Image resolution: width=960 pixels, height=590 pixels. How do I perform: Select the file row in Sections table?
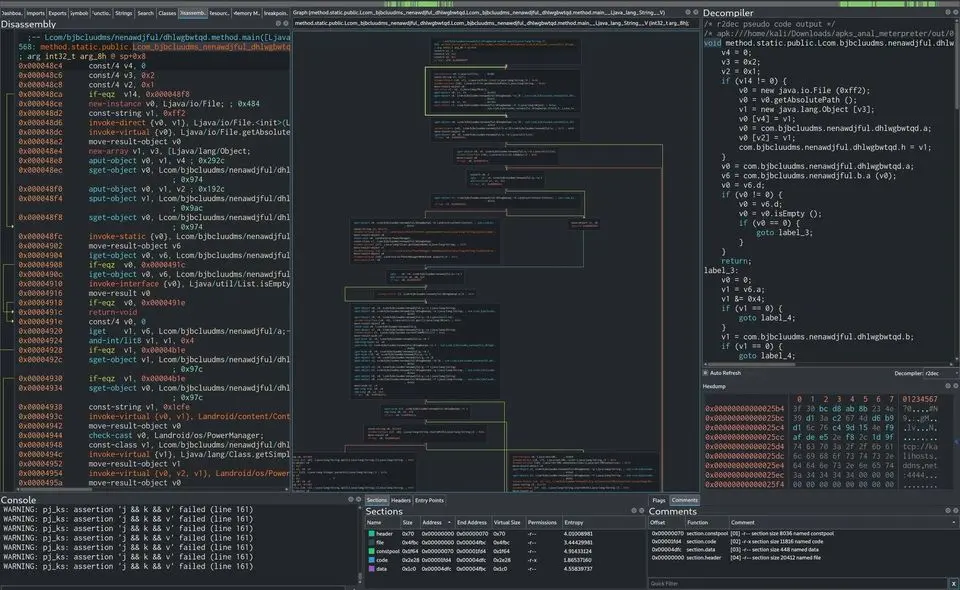[x=505, y=542]
